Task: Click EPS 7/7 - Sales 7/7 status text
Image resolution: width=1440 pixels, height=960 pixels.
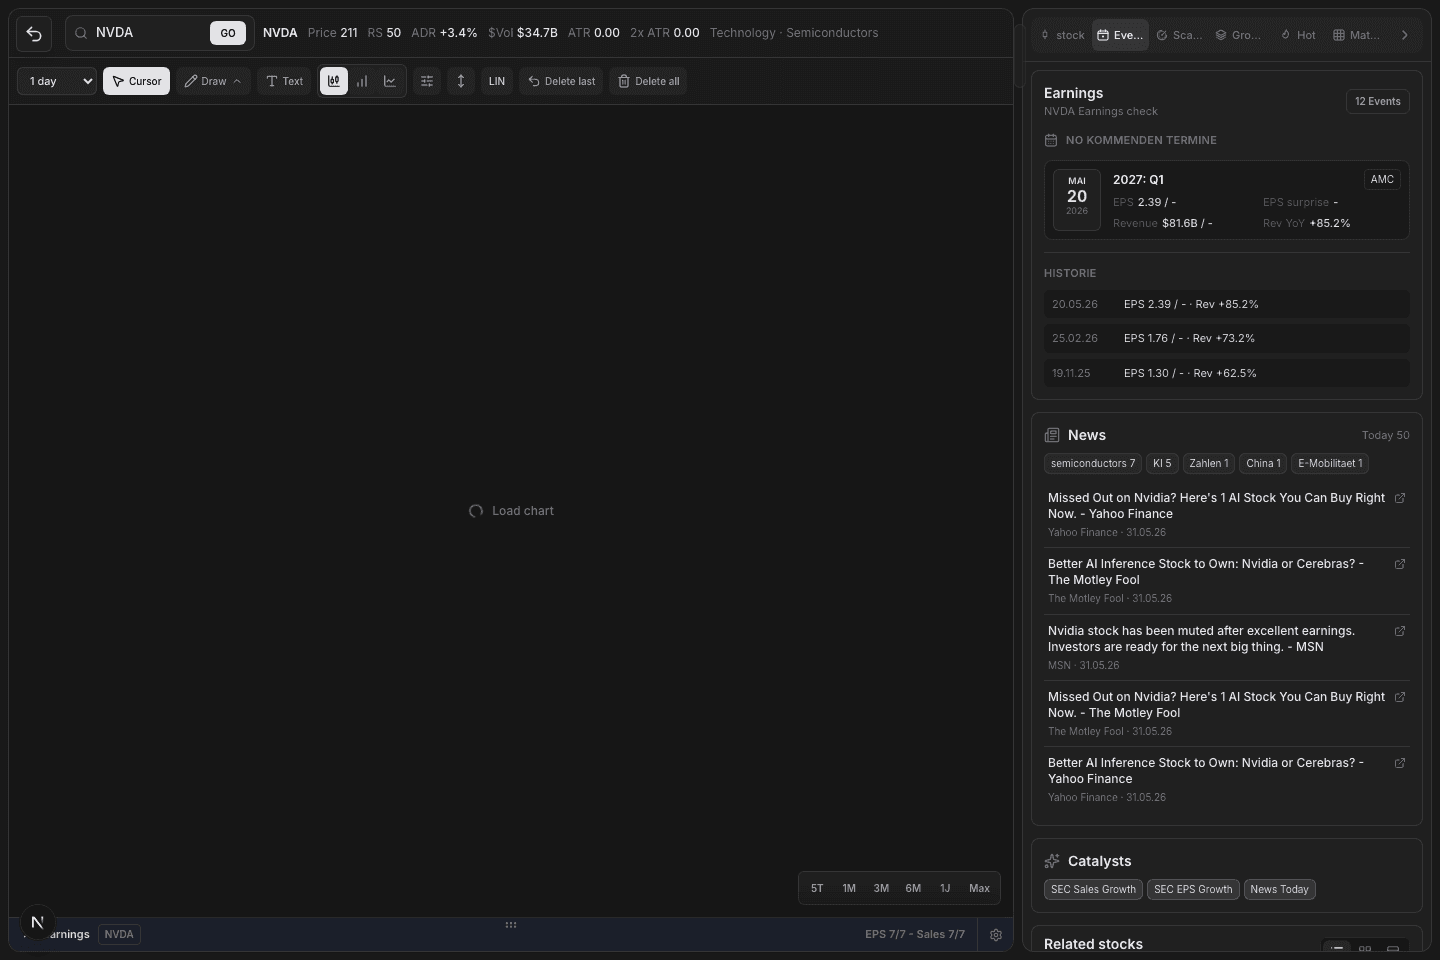Action: point(915,934)
